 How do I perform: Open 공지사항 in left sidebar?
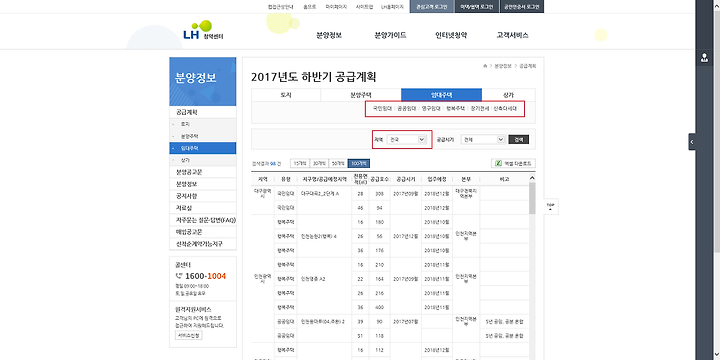tap(202, 196)
